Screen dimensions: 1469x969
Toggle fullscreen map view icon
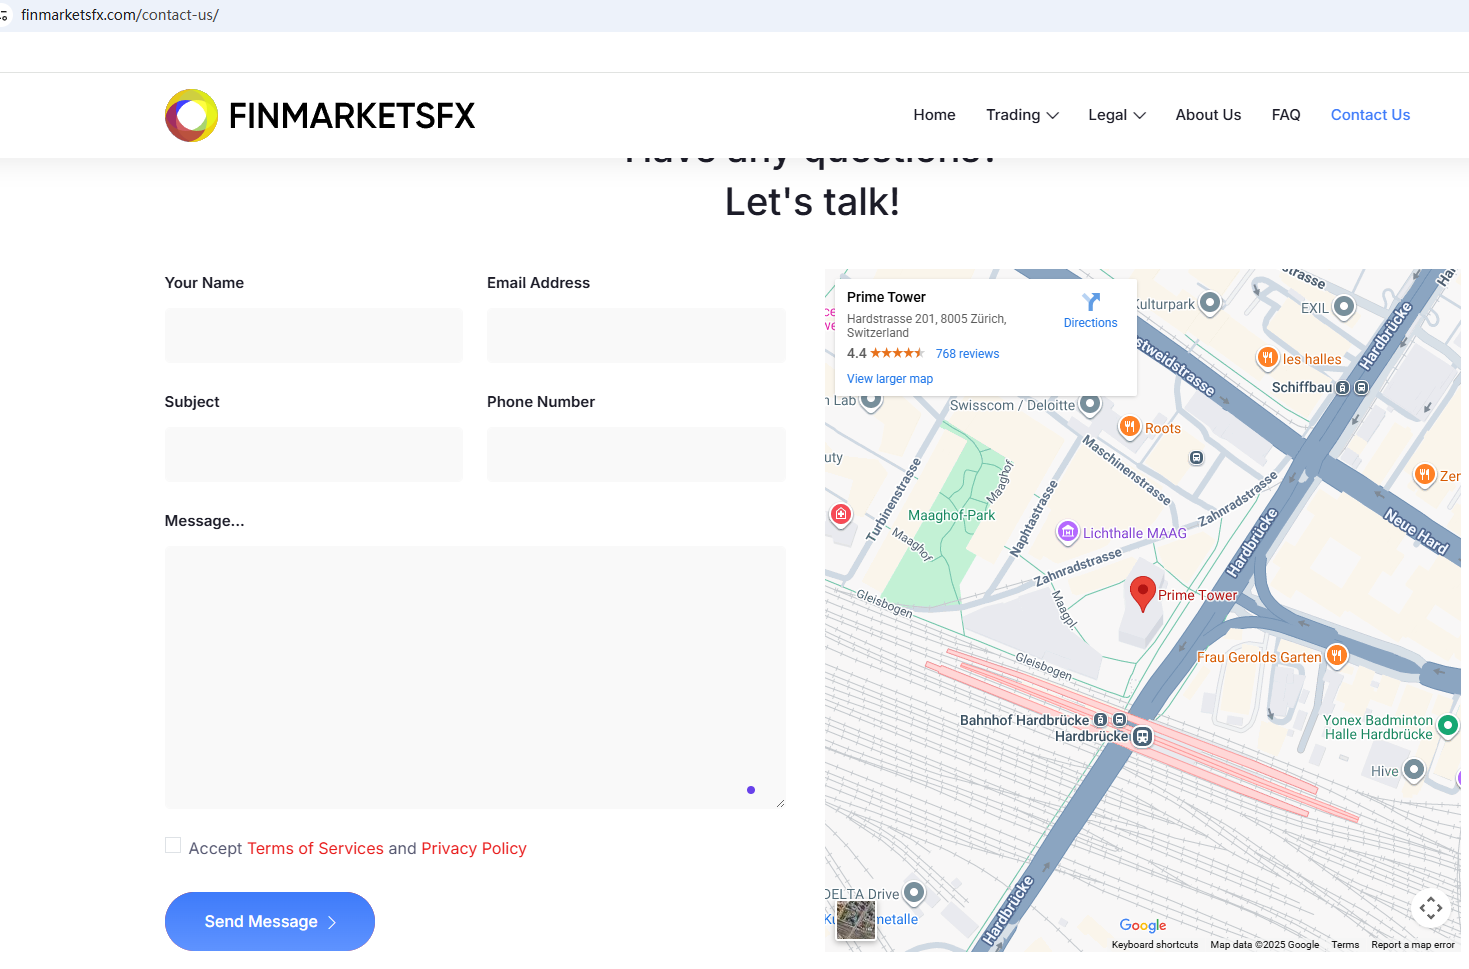coord(1430,908)
